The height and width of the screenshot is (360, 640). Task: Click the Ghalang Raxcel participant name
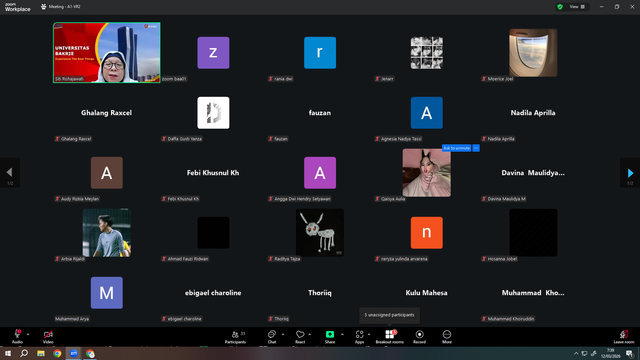point(106,113)
